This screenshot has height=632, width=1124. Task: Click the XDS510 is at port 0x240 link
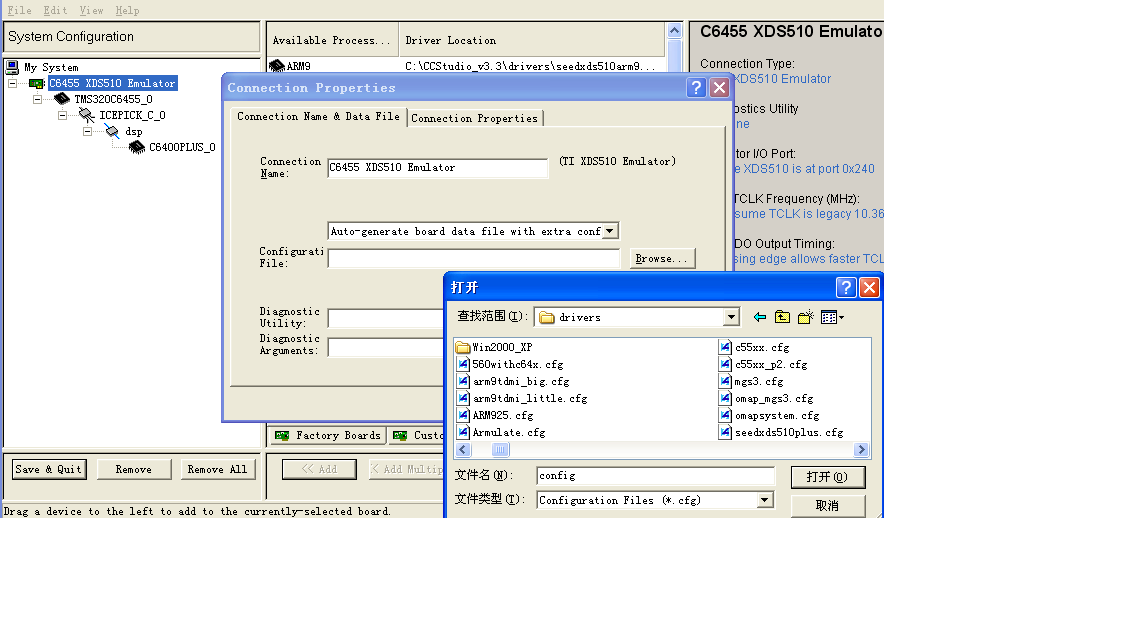tap(804, 169)
